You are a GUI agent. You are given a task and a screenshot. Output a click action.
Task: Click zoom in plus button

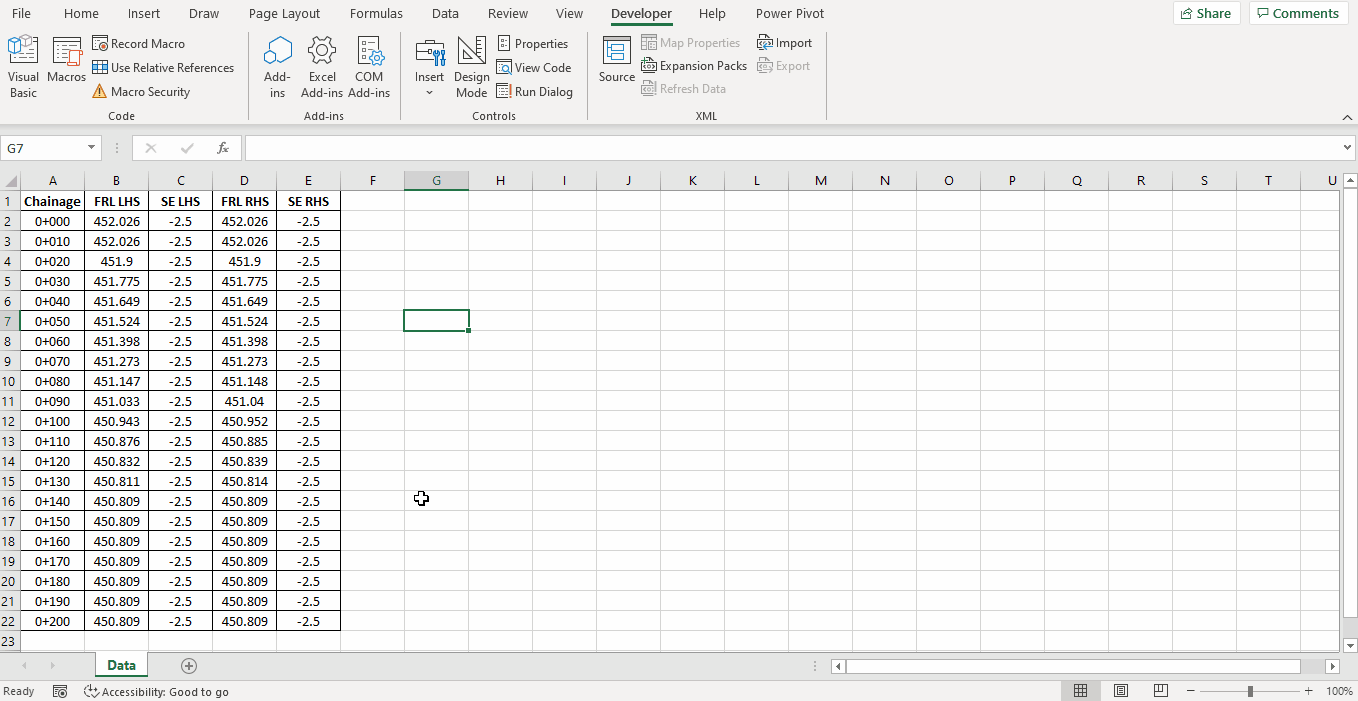coord(1309,691)
